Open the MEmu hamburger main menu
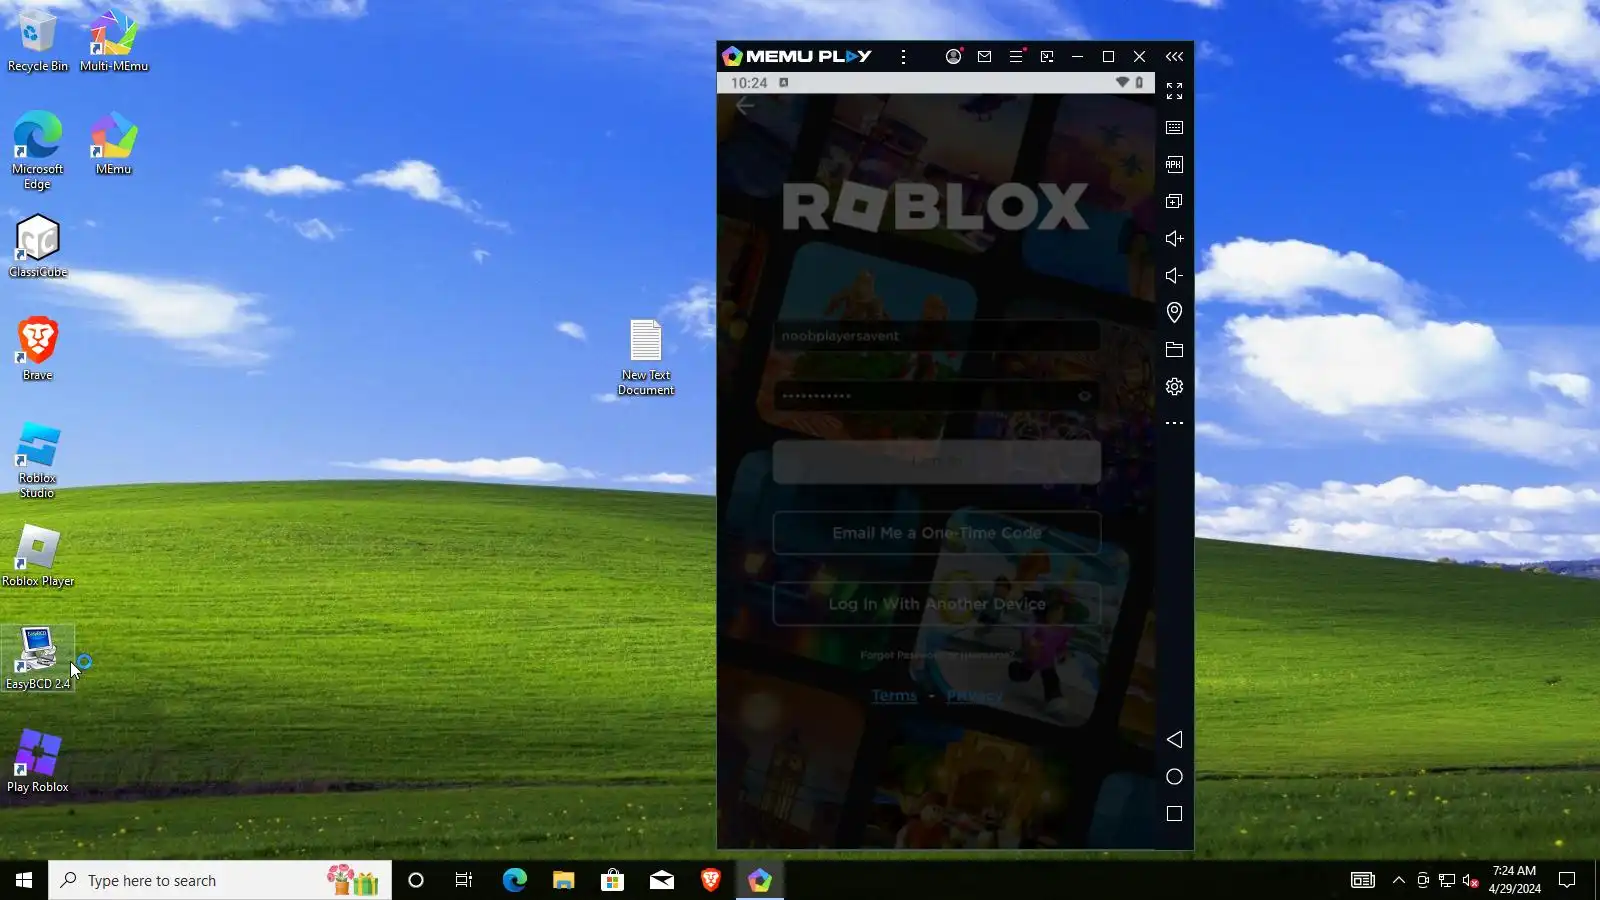The image size is (1600, 900). pos(1016,57)
